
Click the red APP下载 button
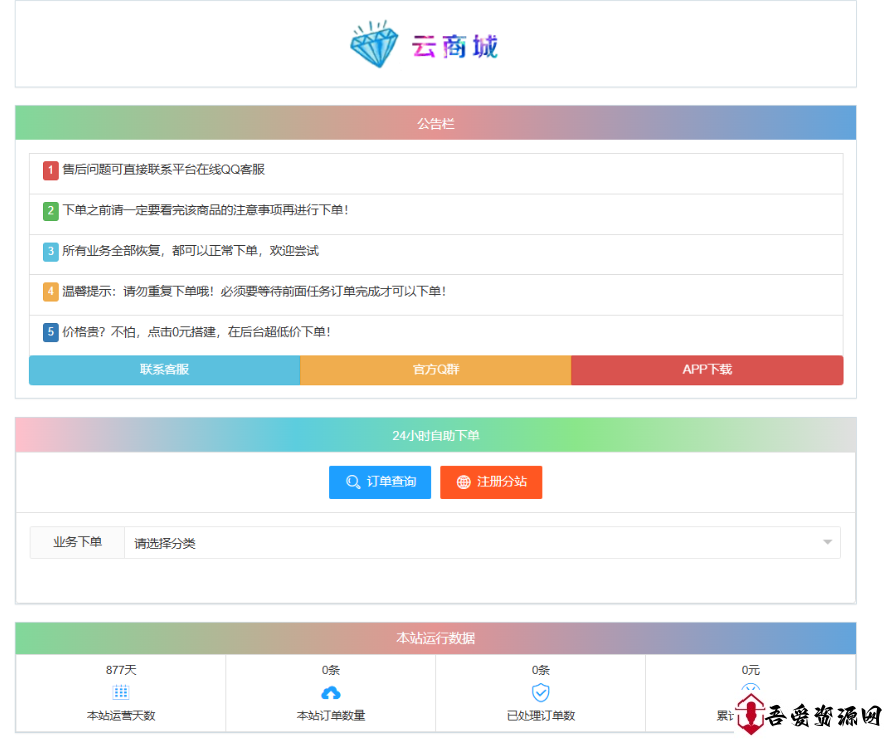click(707, 370)
